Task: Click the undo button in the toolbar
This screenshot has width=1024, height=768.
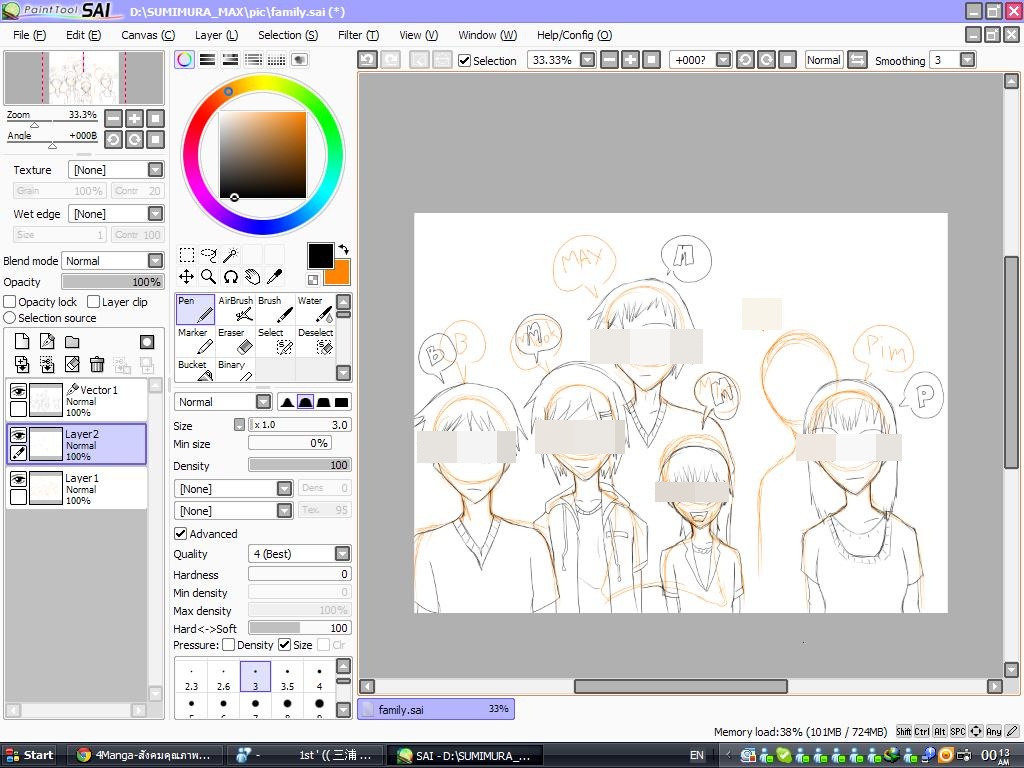Action: 368,60
